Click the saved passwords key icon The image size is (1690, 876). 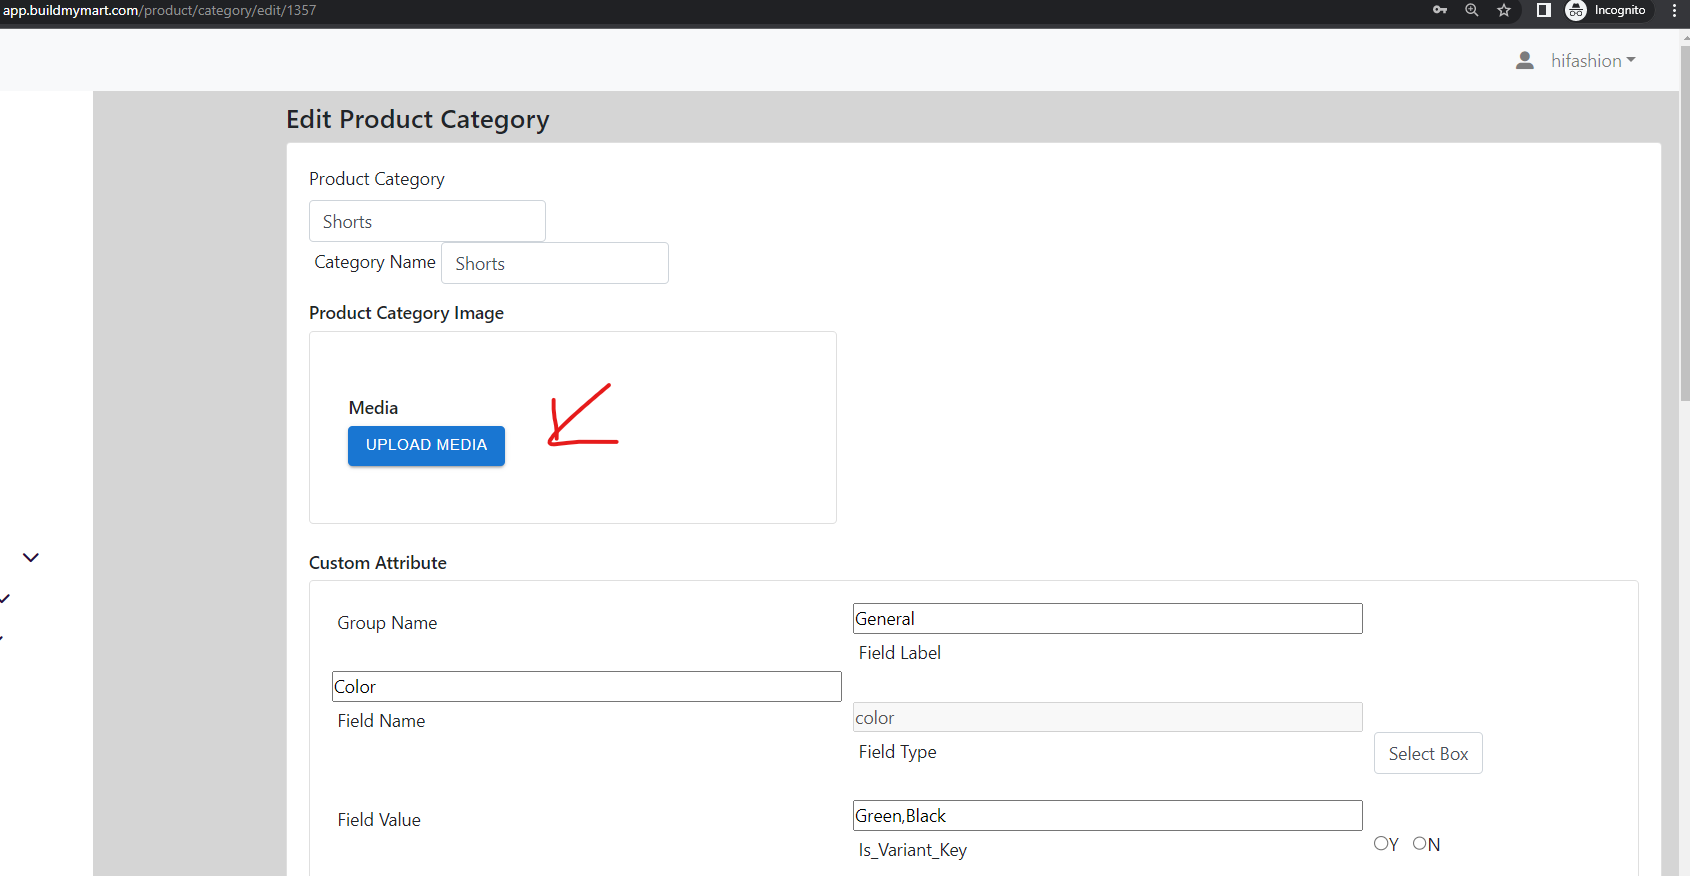pos(1440,10)
